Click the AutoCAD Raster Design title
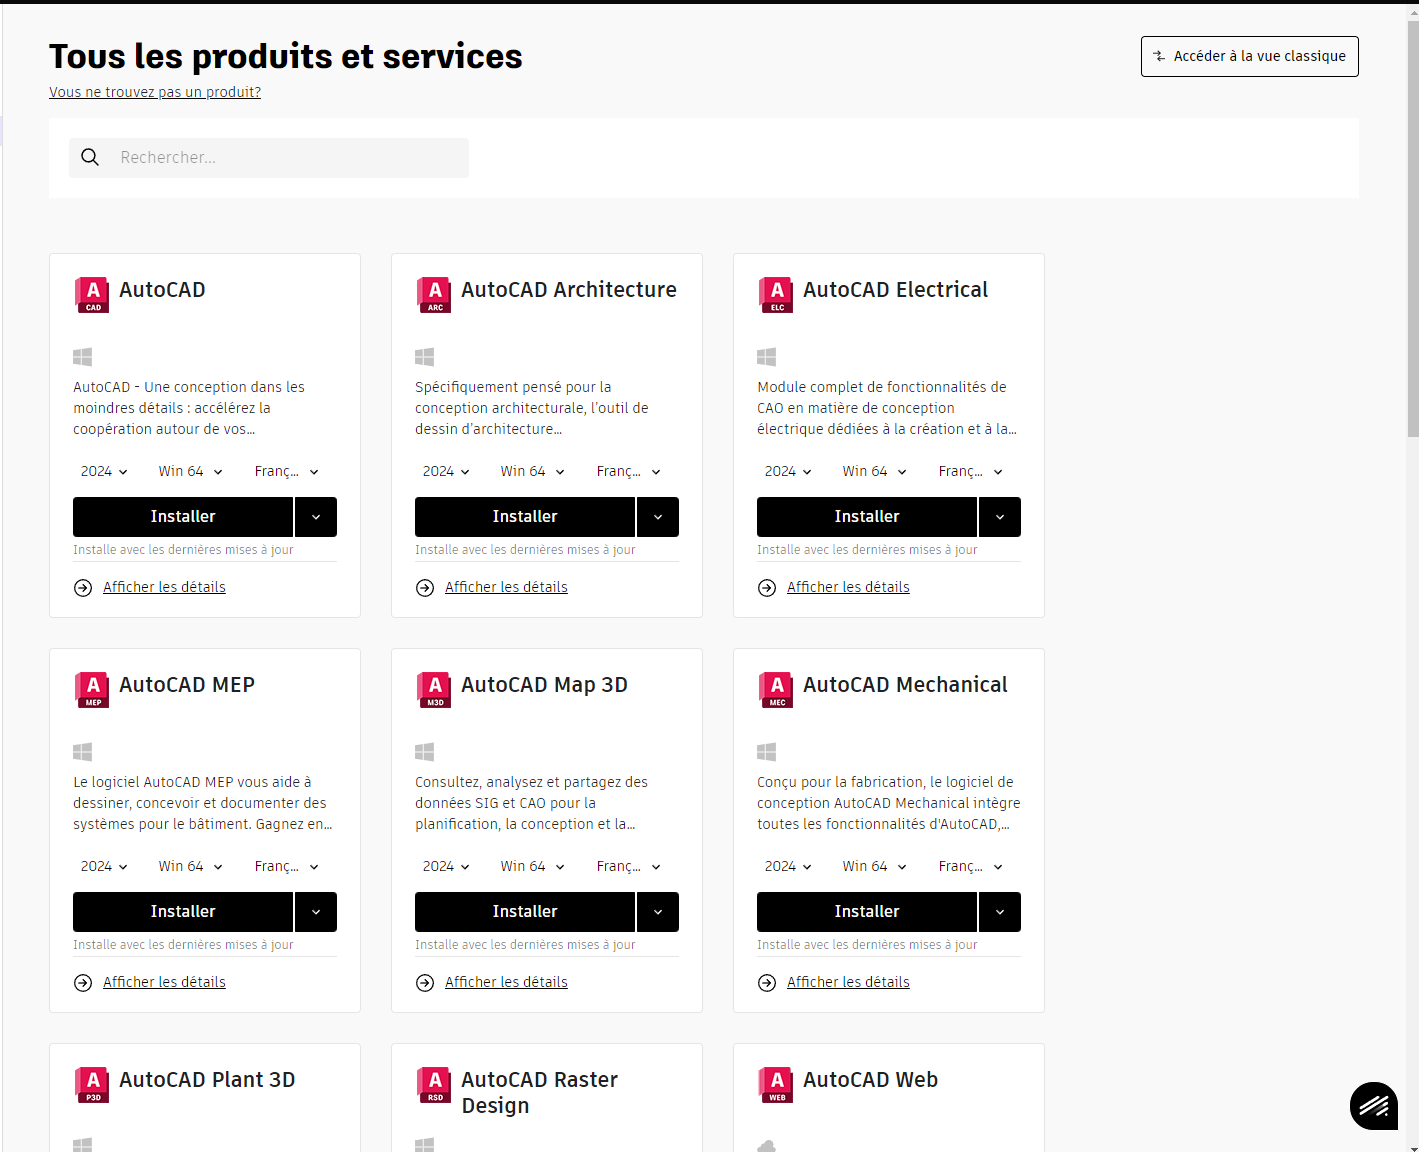This screenshot has width=1419, height=1152. click(x=540, y=1093)
